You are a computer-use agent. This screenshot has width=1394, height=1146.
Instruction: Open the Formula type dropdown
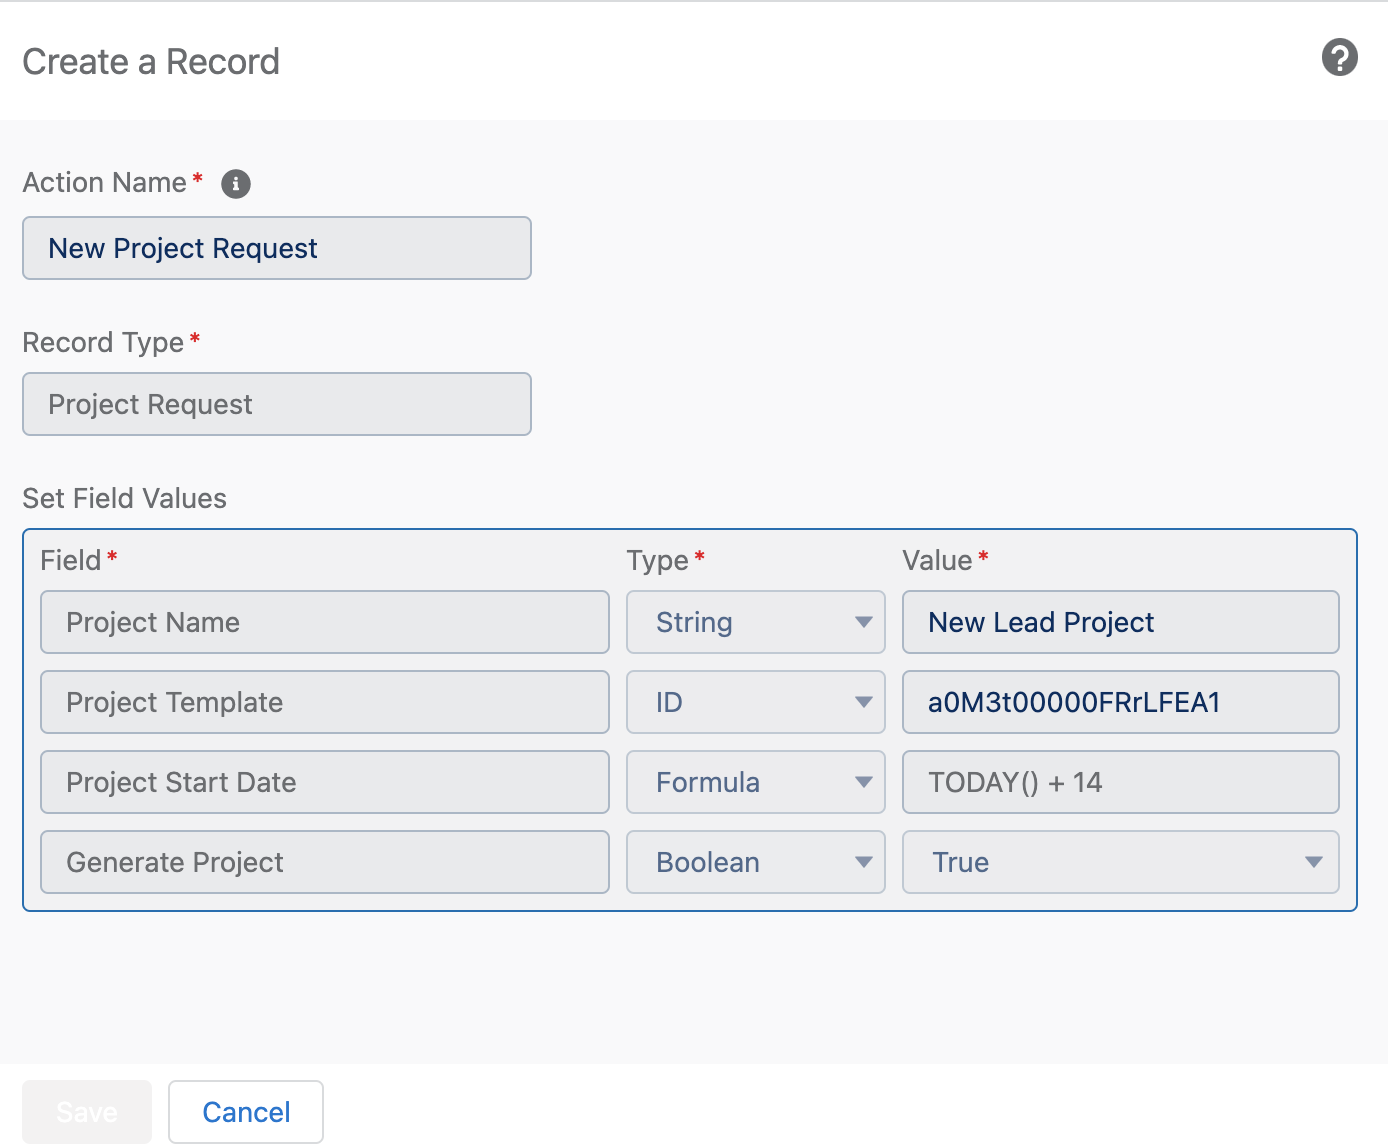coord(755,782)
